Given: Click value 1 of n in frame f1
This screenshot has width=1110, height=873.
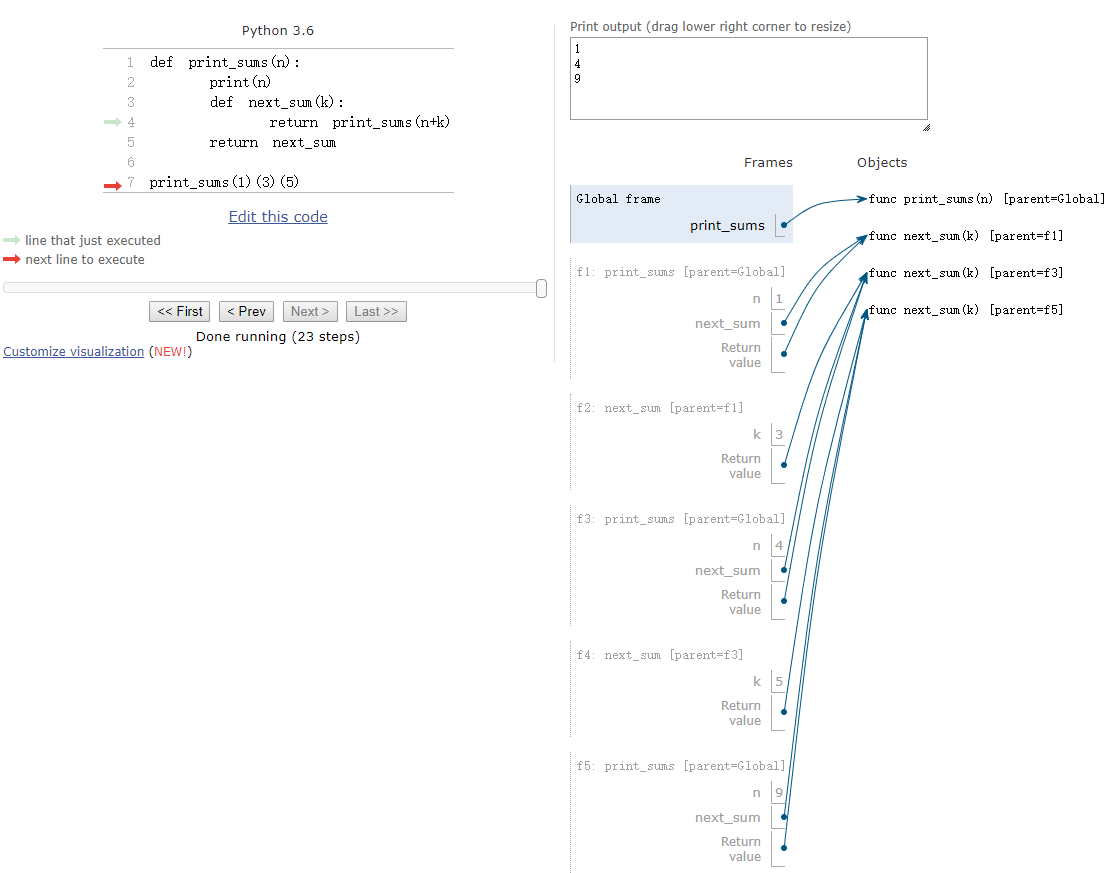Looking at the screenshot, I should coord(779,299).
